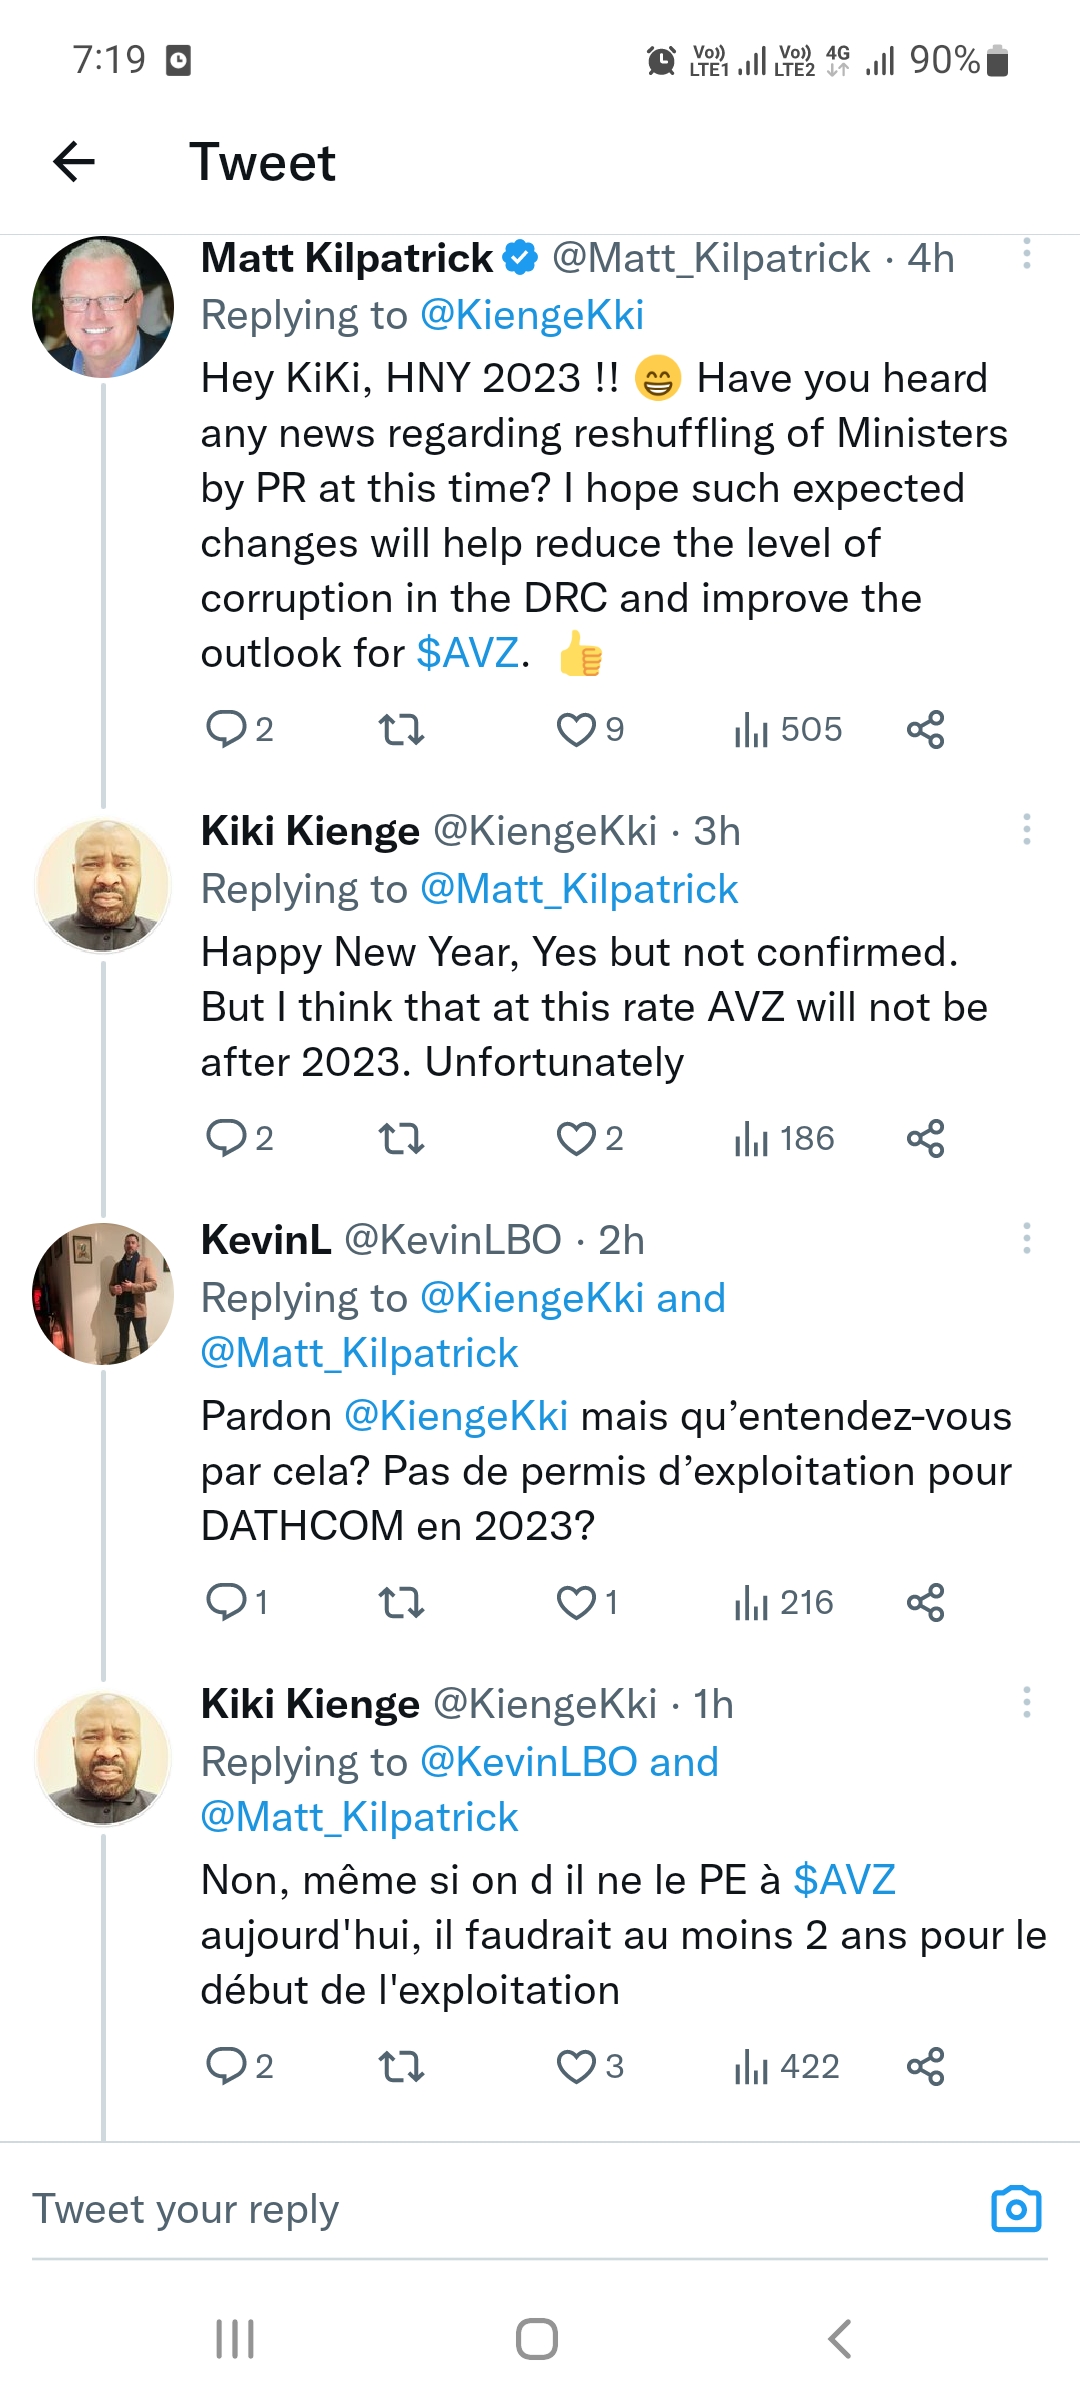Viewport: 1080px width, 2400px height.
Task: Share Matt Kilpatrick's tweet
Action: pos(925,730)
